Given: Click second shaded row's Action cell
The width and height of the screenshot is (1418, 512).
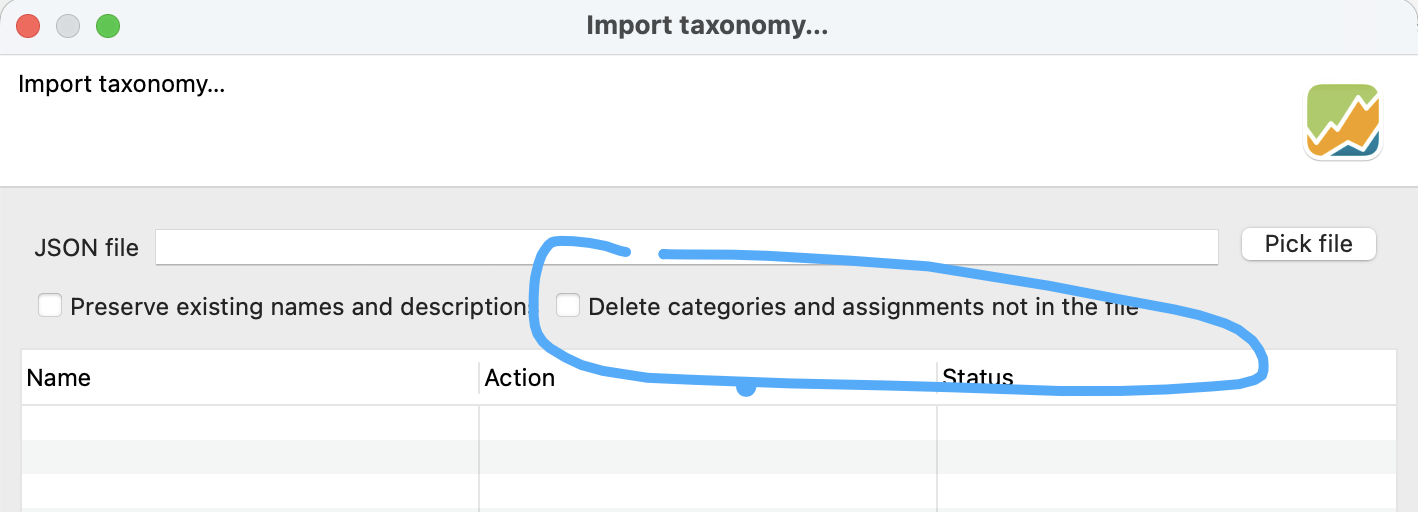Looking at the screenshot, I should point(707,457).
